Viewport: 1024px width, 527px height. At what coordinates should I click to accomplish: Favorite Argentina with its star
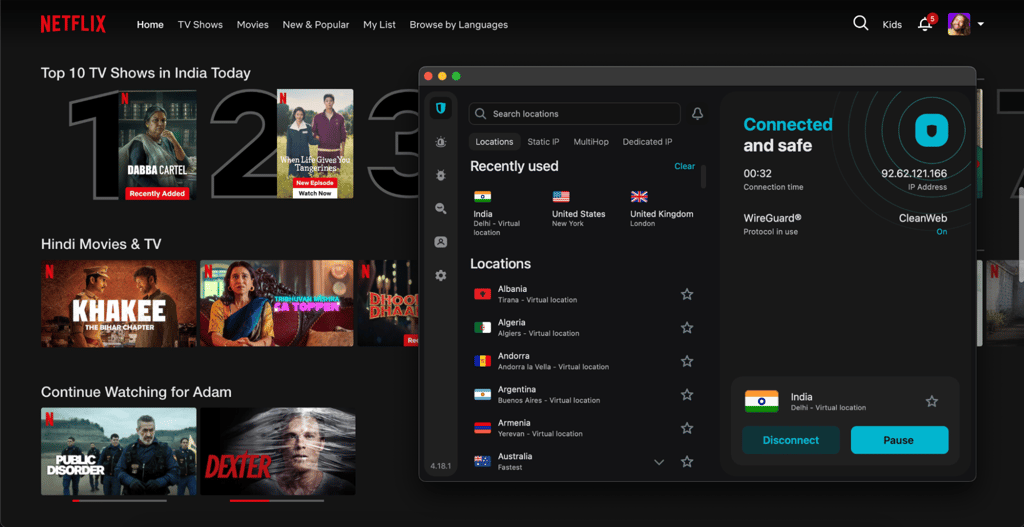[687, 394]
